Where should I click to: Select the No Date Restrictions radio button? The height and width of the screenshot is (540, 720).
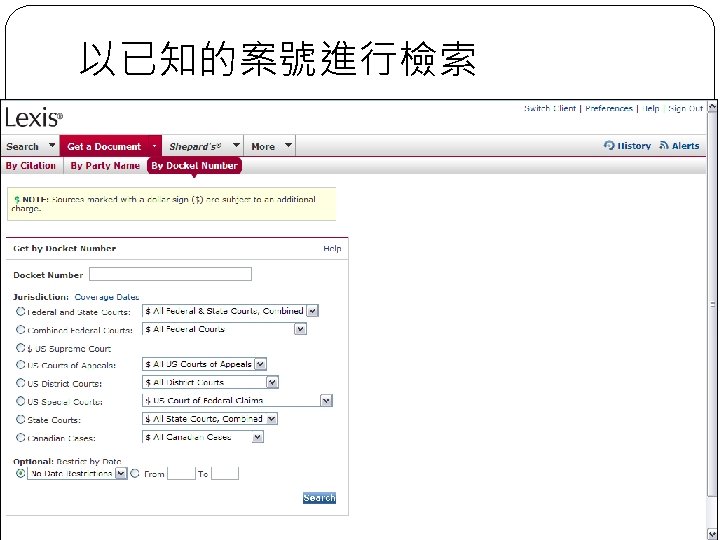click(x=20, y=473)
